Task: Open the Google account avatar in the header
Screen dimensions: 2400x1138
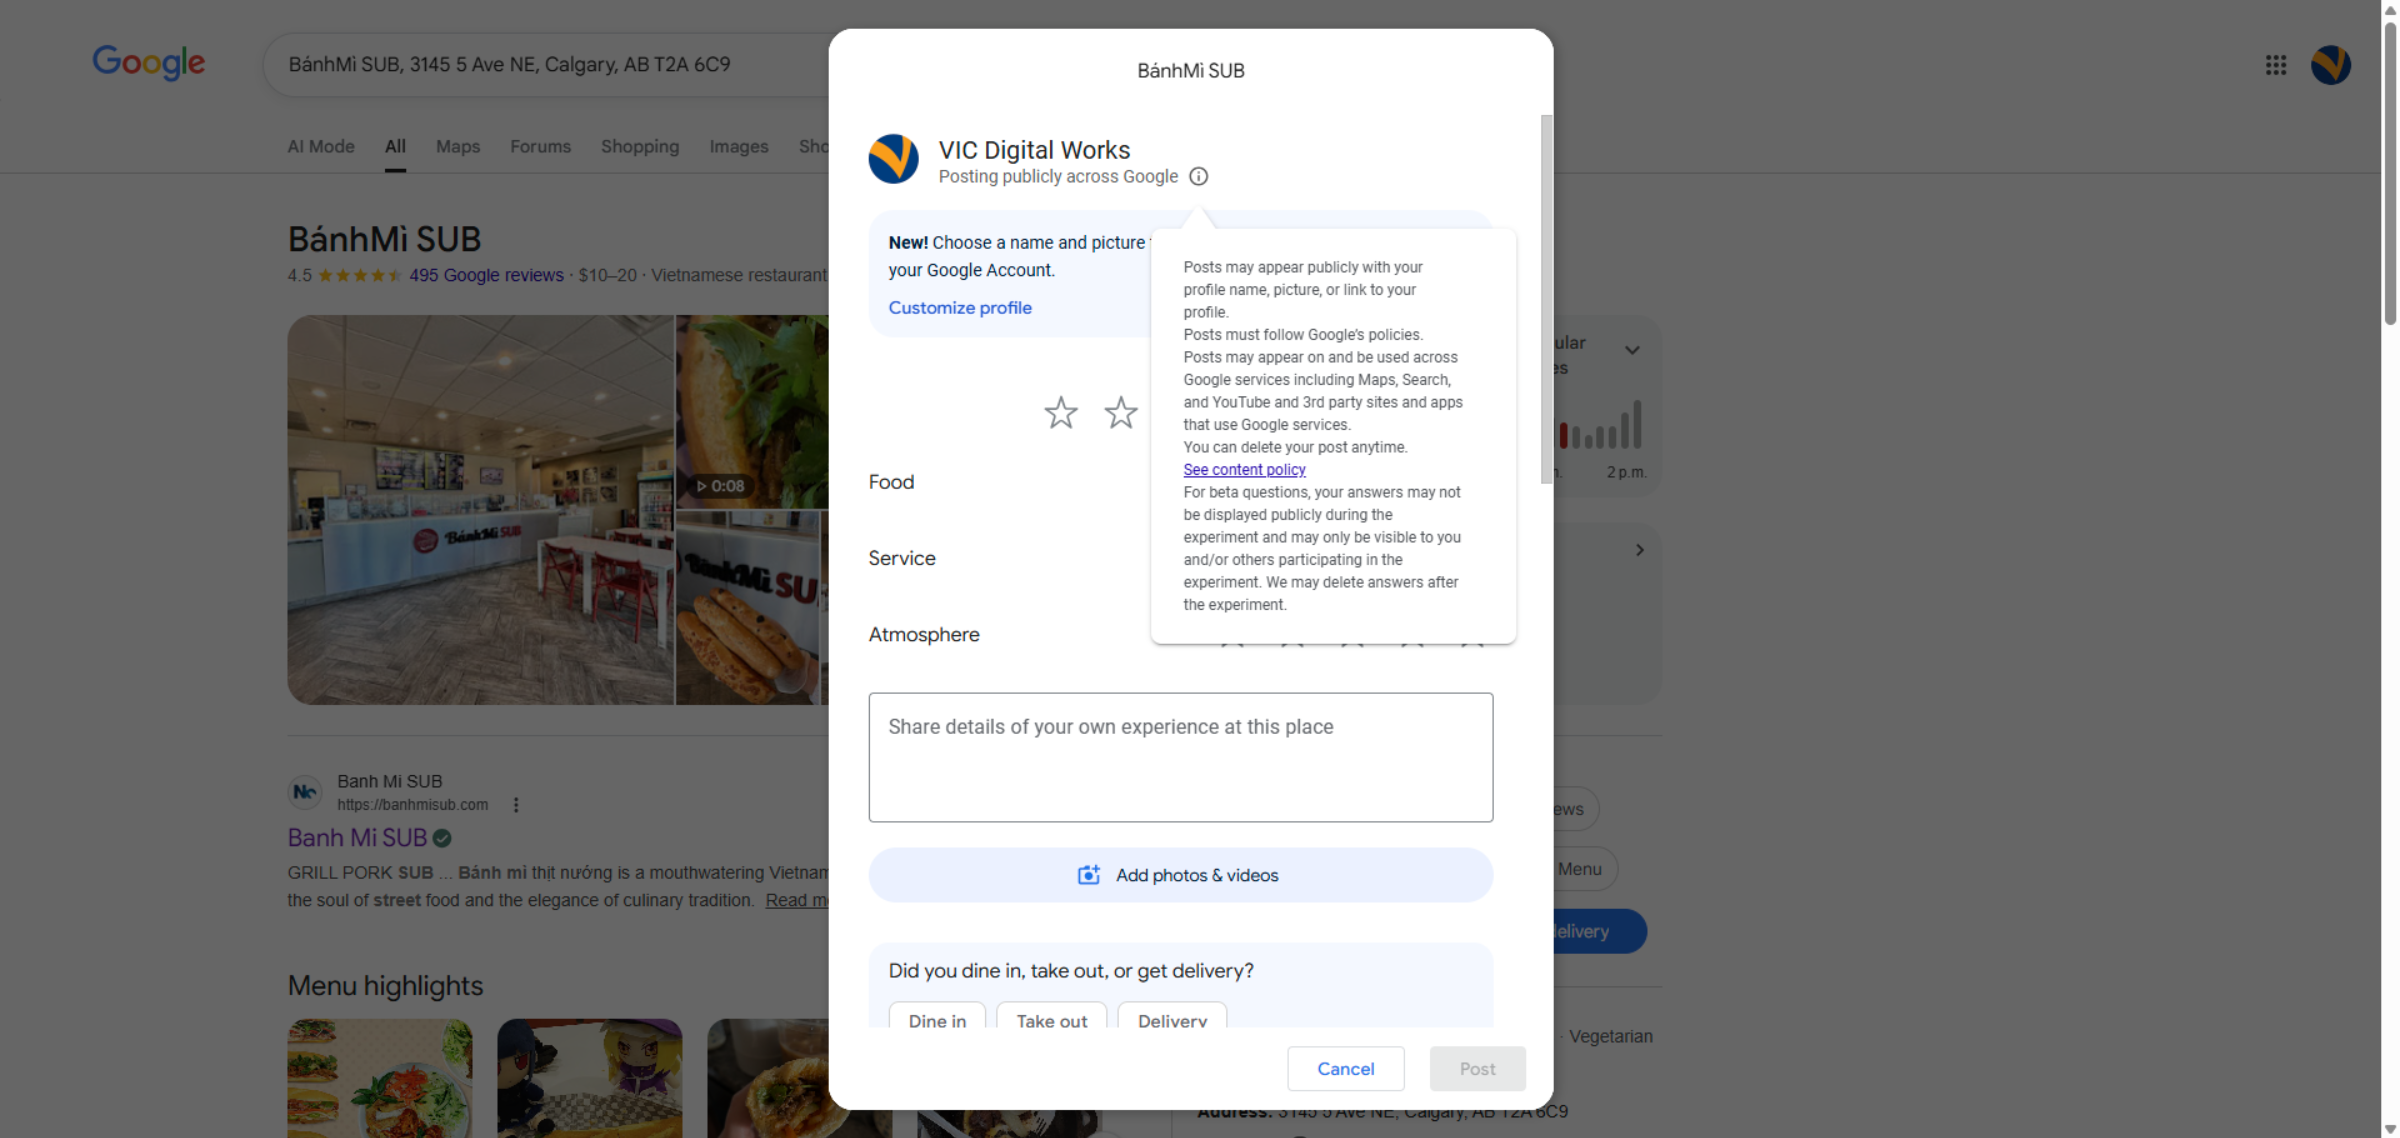Action: pos(2330,65)
